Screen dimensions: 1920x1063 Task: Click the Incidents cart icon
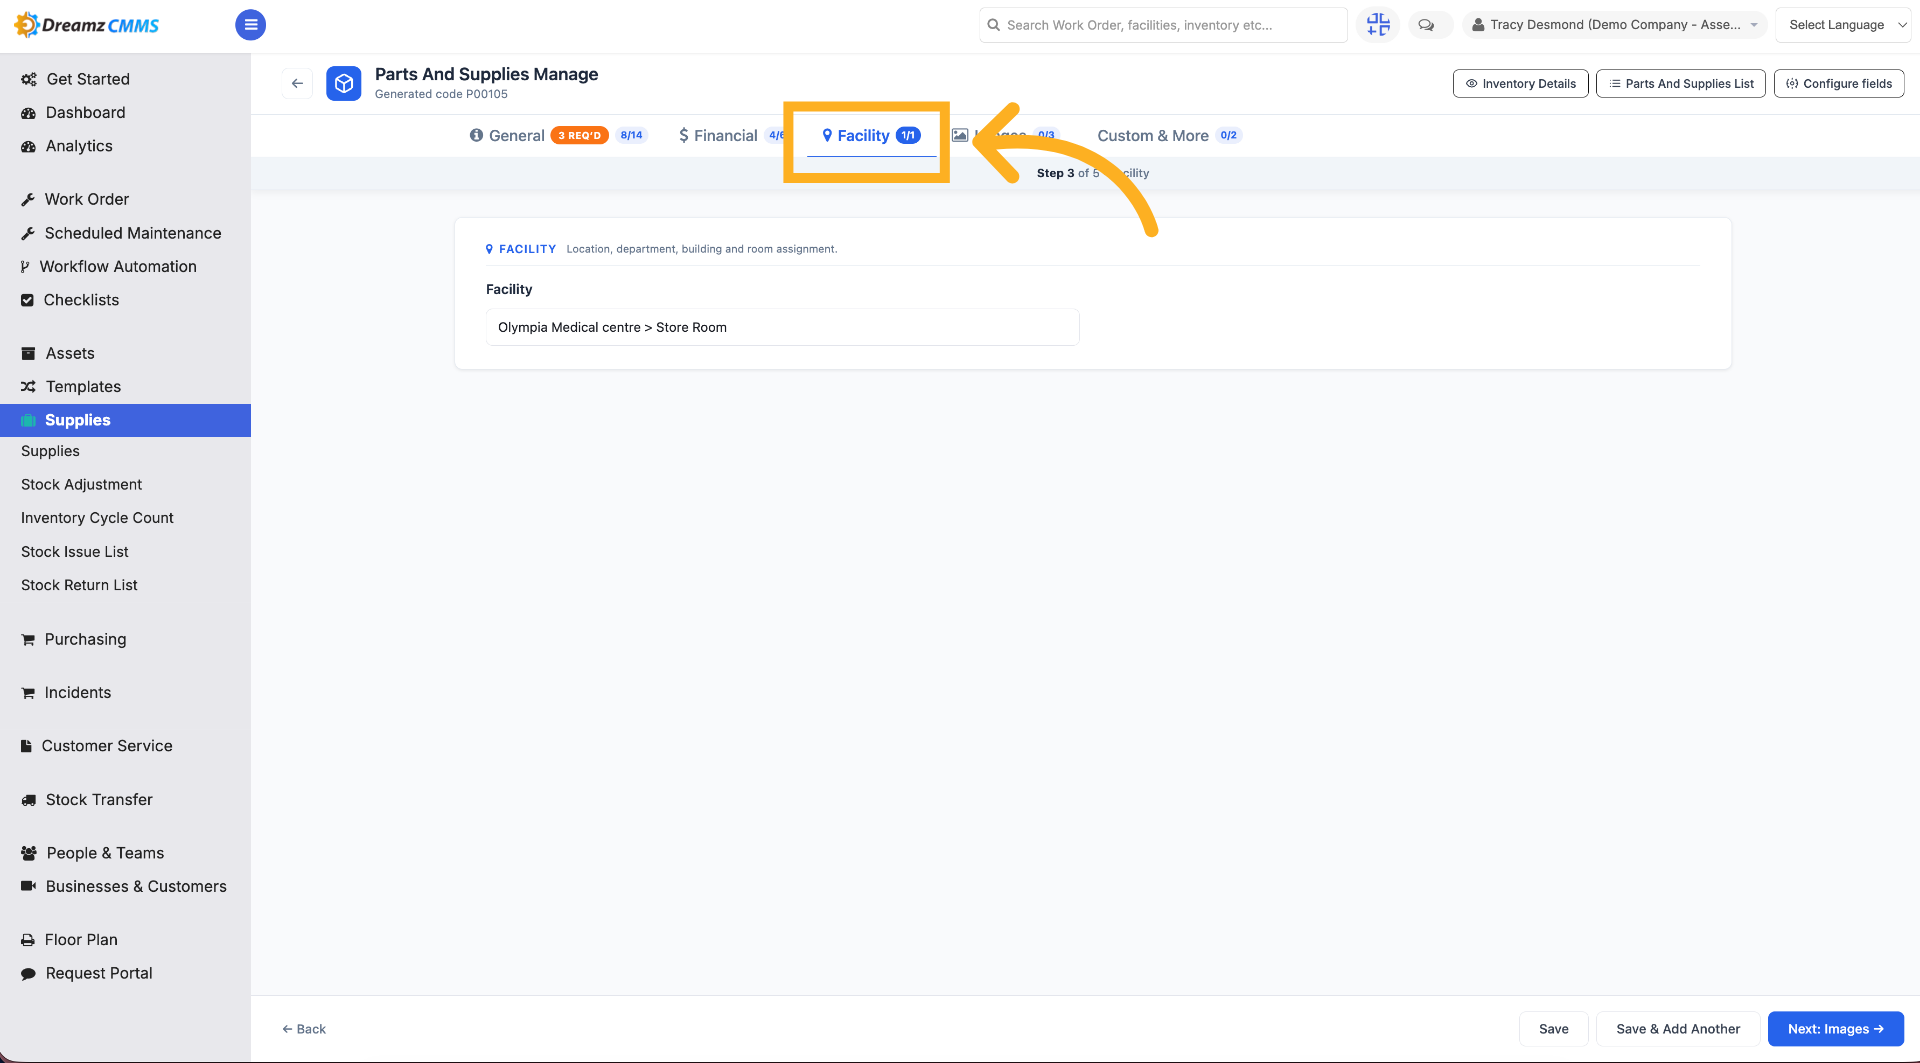tap(28, 692)
